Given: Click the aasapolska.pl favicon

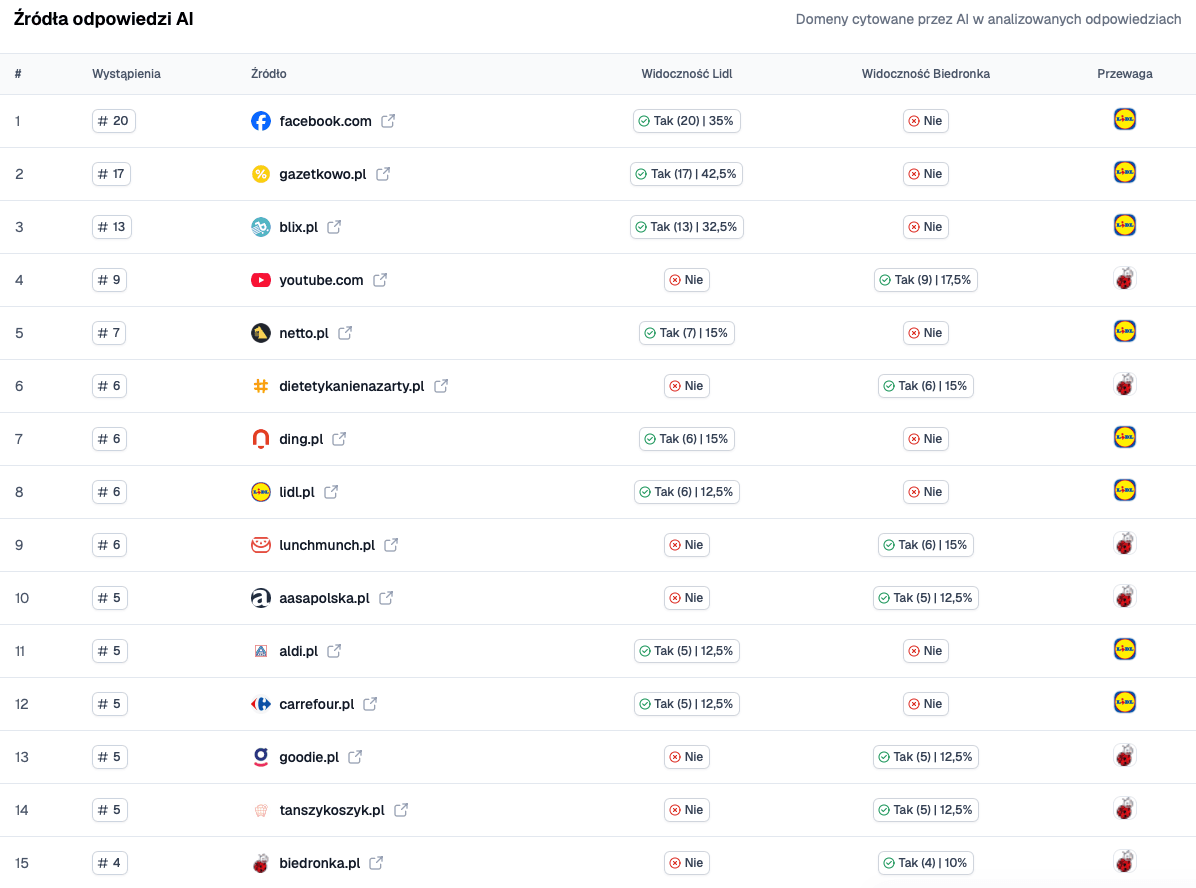Looking at the screenshot, I should pyautogui.click(x=261, y=598).
